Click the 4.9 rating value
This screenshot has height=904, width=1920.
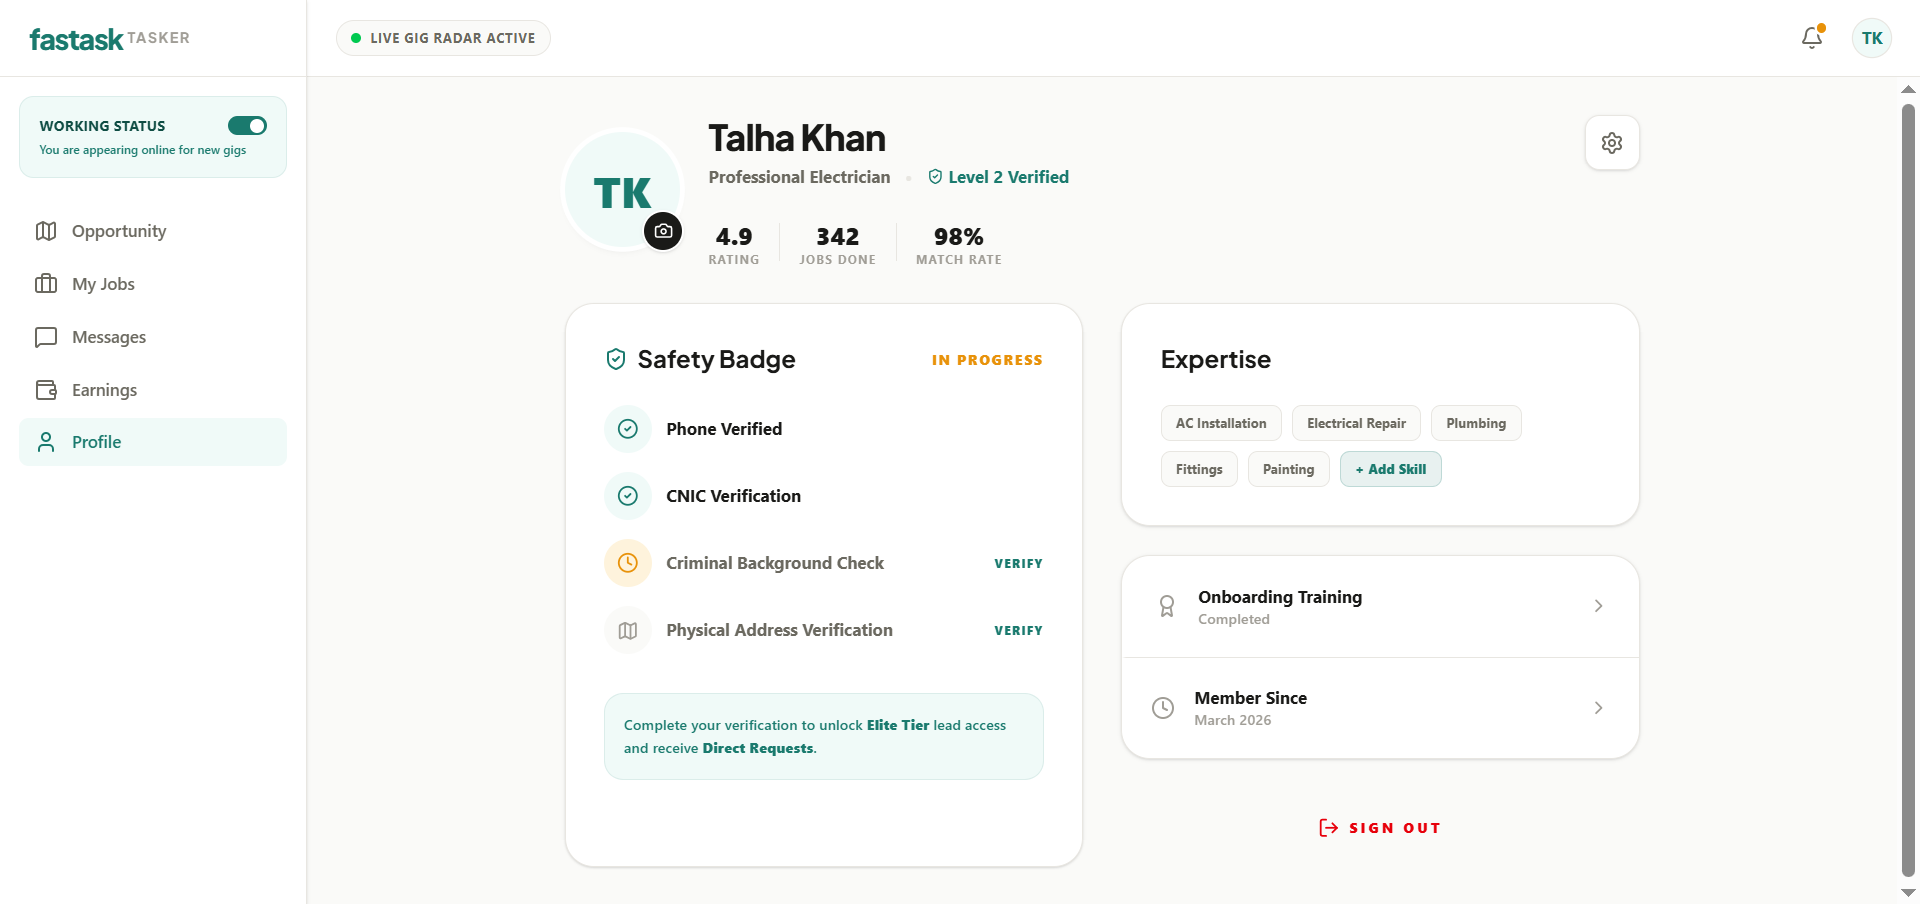click(734, 237)
